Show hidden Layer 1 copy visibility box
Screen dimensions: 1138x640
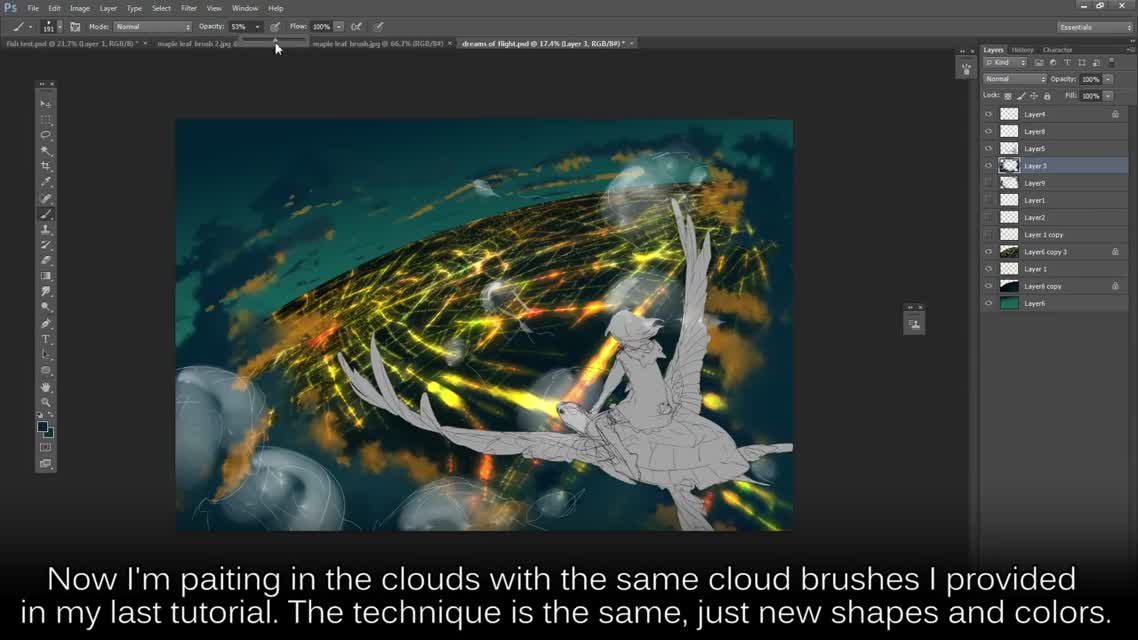(x=988, y=234)
